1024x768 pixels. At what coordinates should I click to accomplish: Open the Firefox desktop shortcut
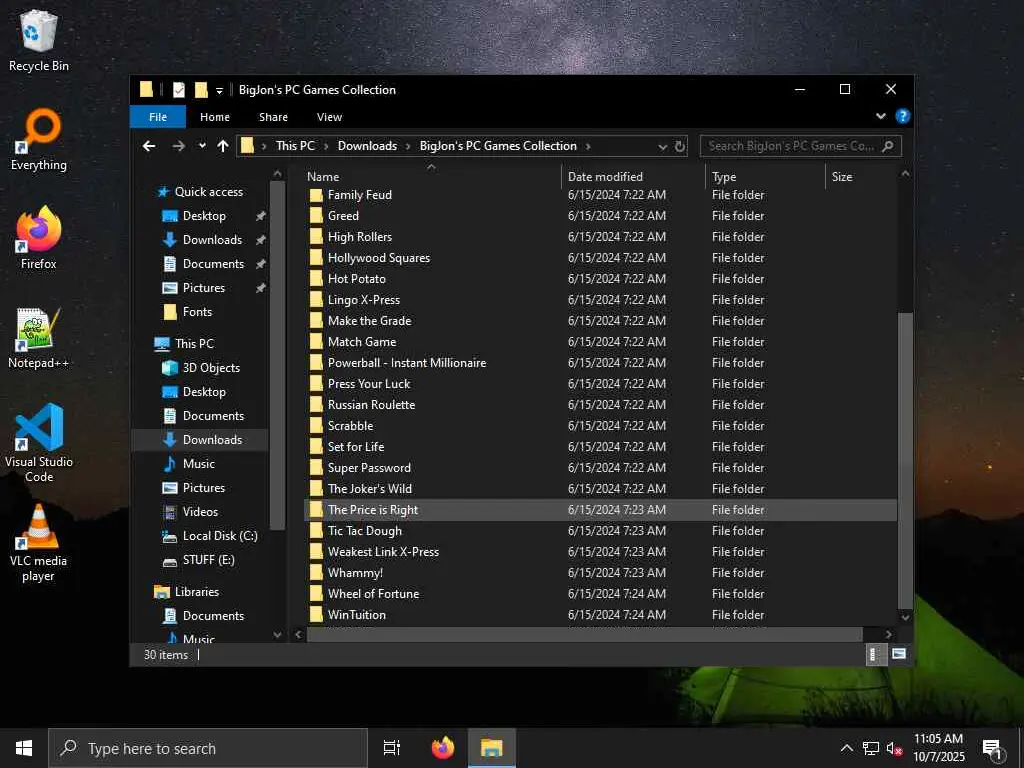(x=39, y=238)
